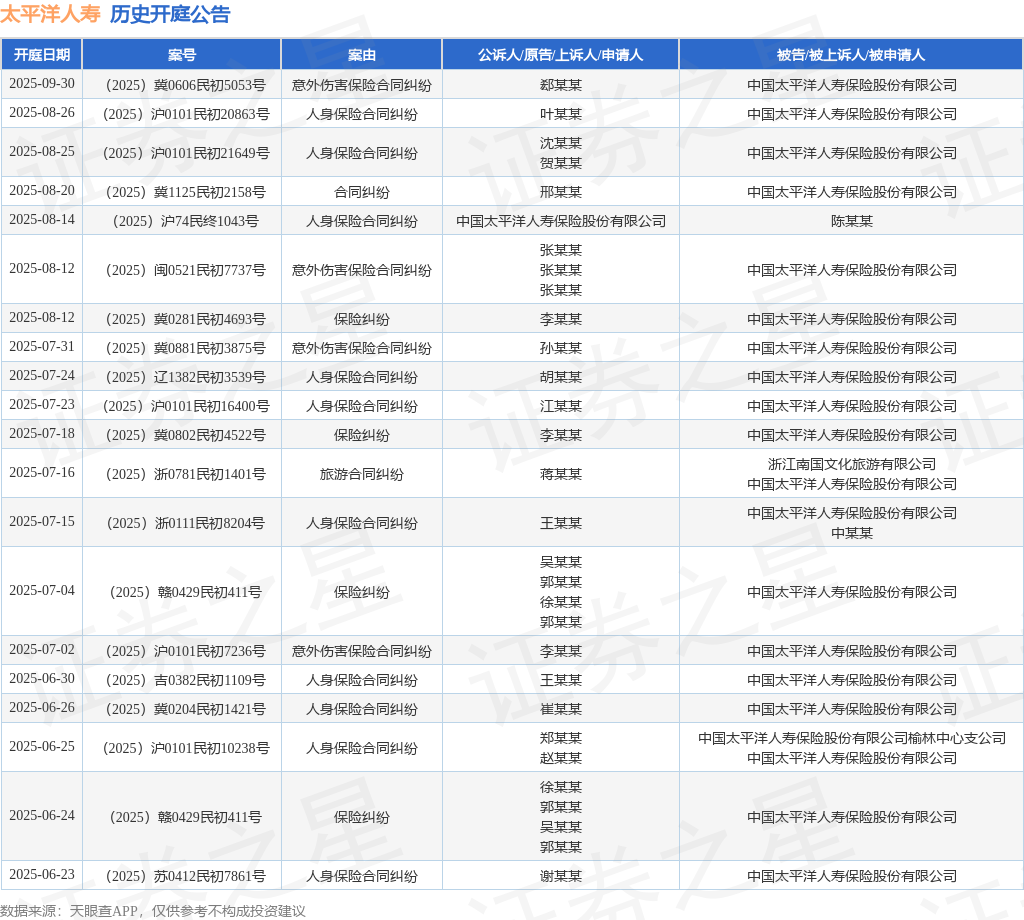Screen dimensions: 1024x920
Task: Select the 被告/被上诉人/被申请人 column header
Action: pos(851,55)
